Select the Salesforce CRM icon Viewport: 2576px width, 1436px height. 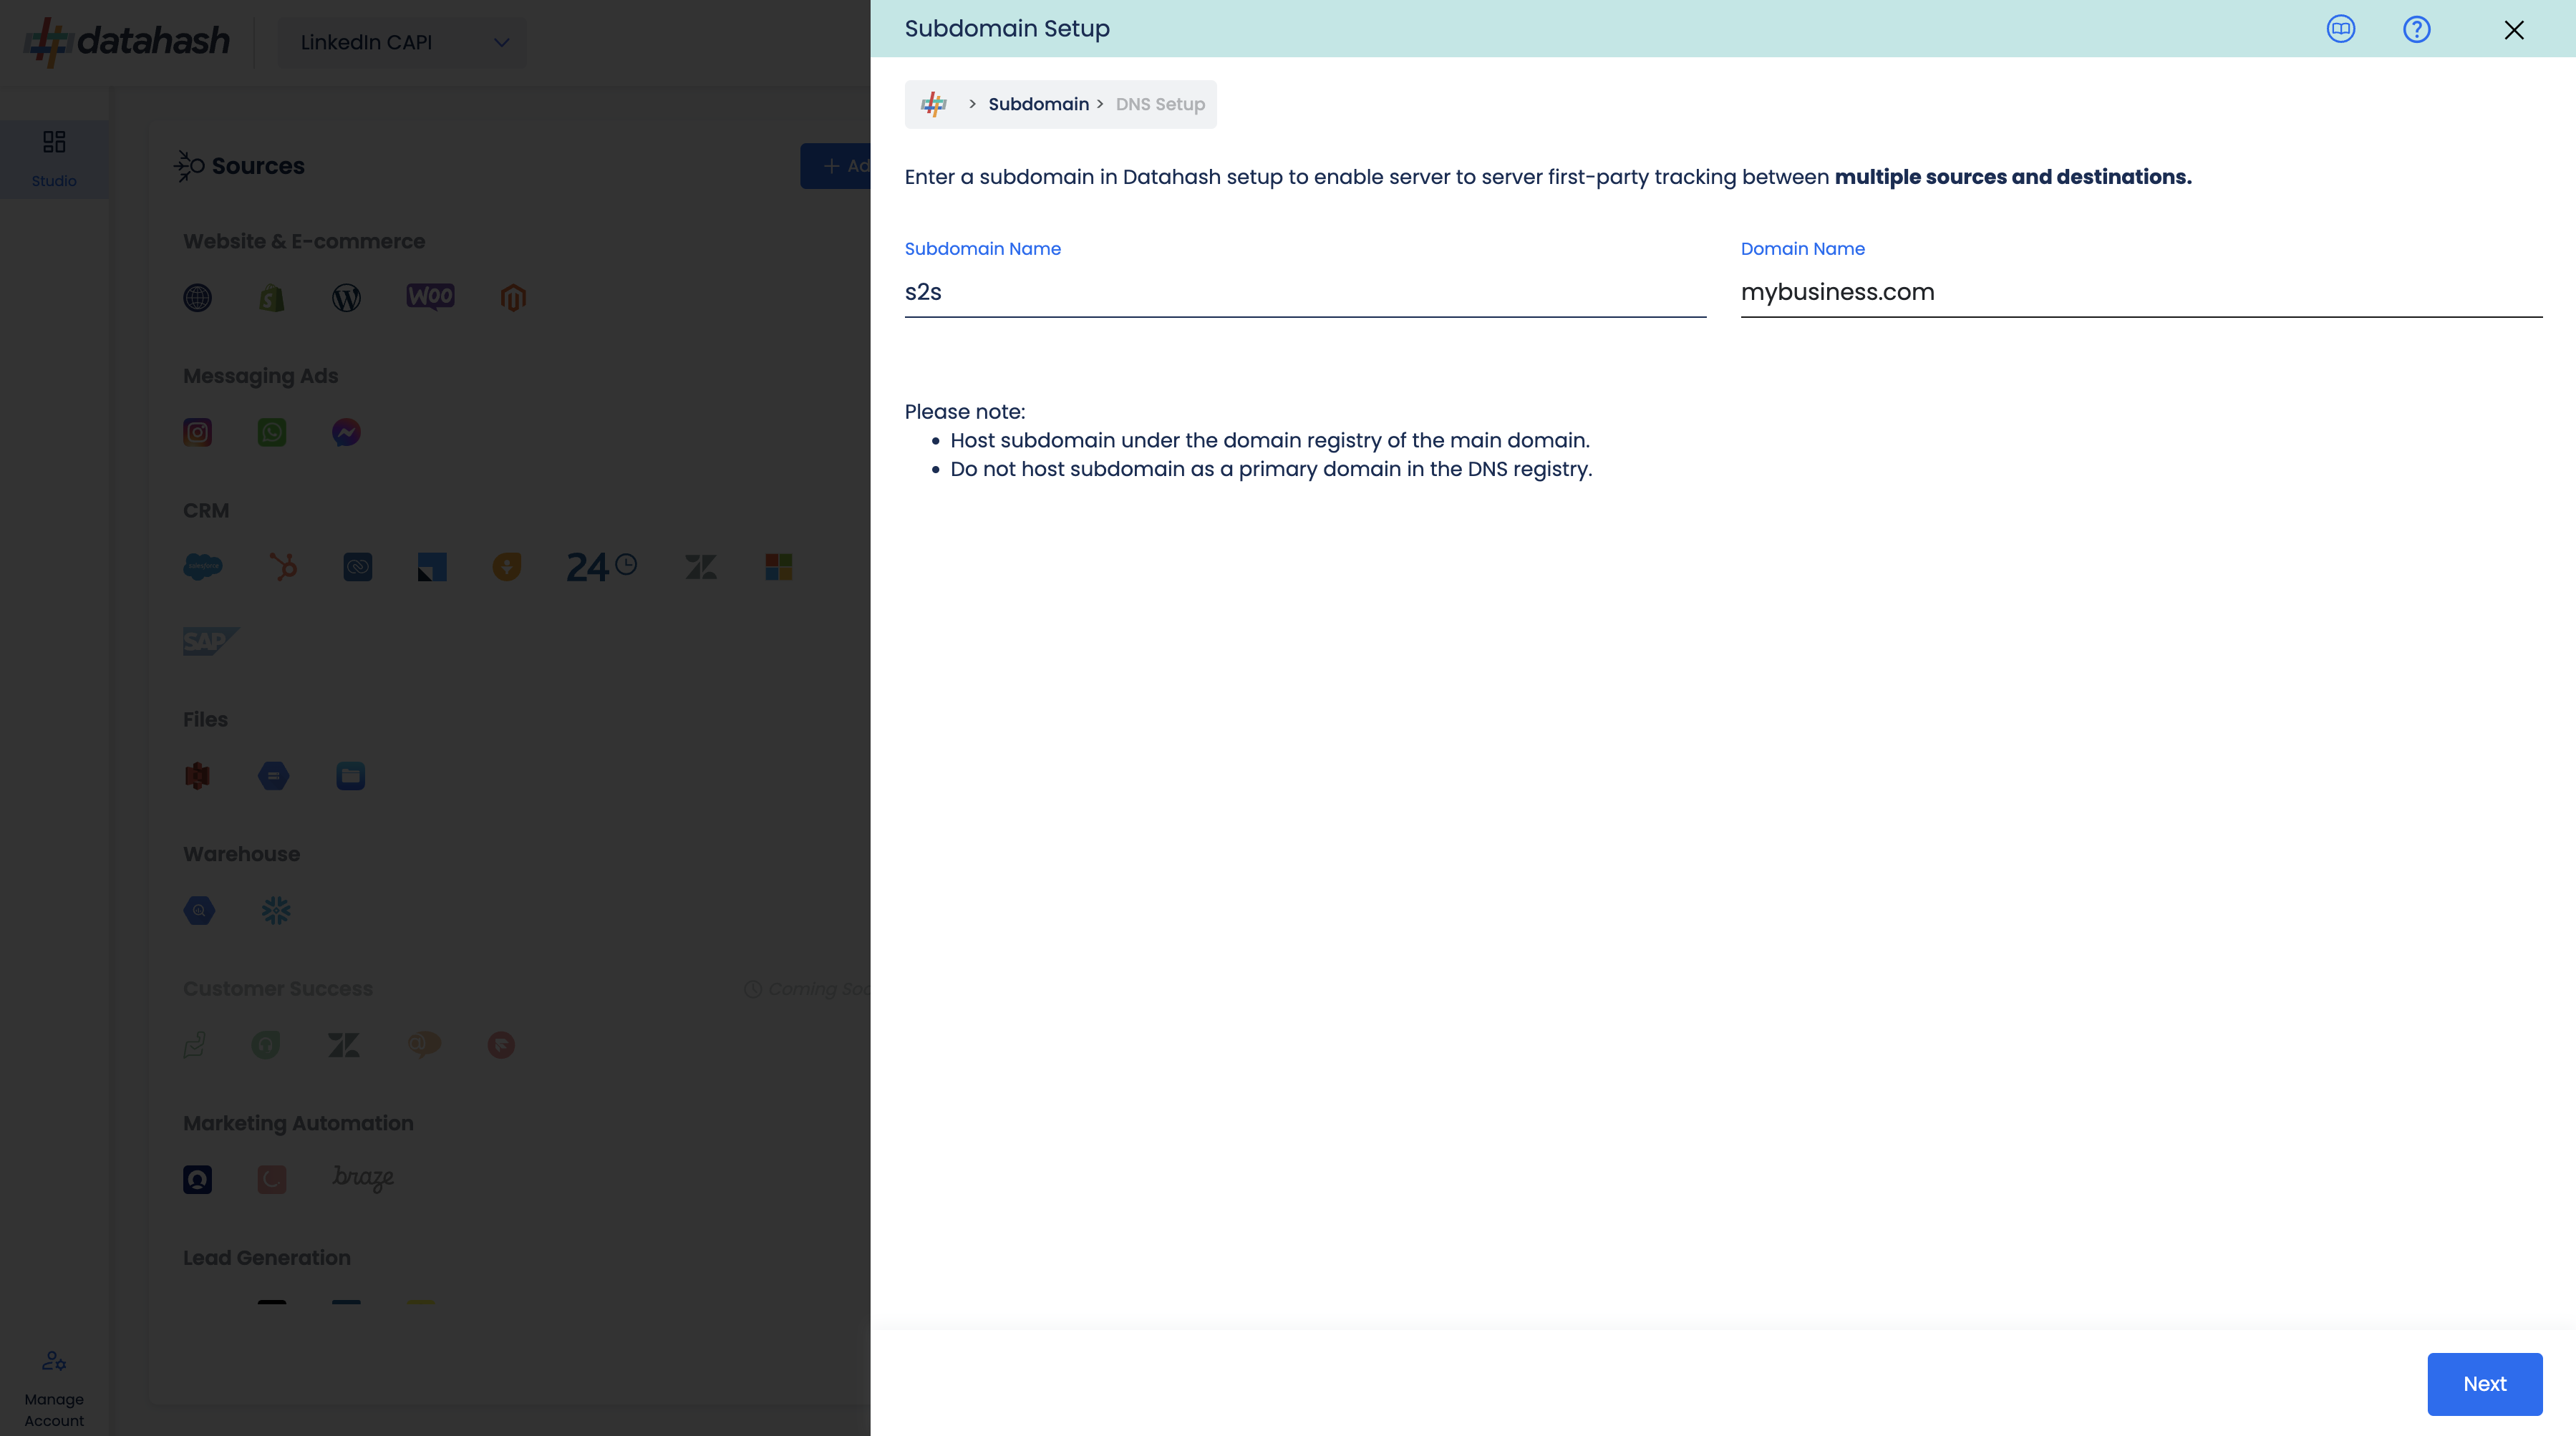203,567
